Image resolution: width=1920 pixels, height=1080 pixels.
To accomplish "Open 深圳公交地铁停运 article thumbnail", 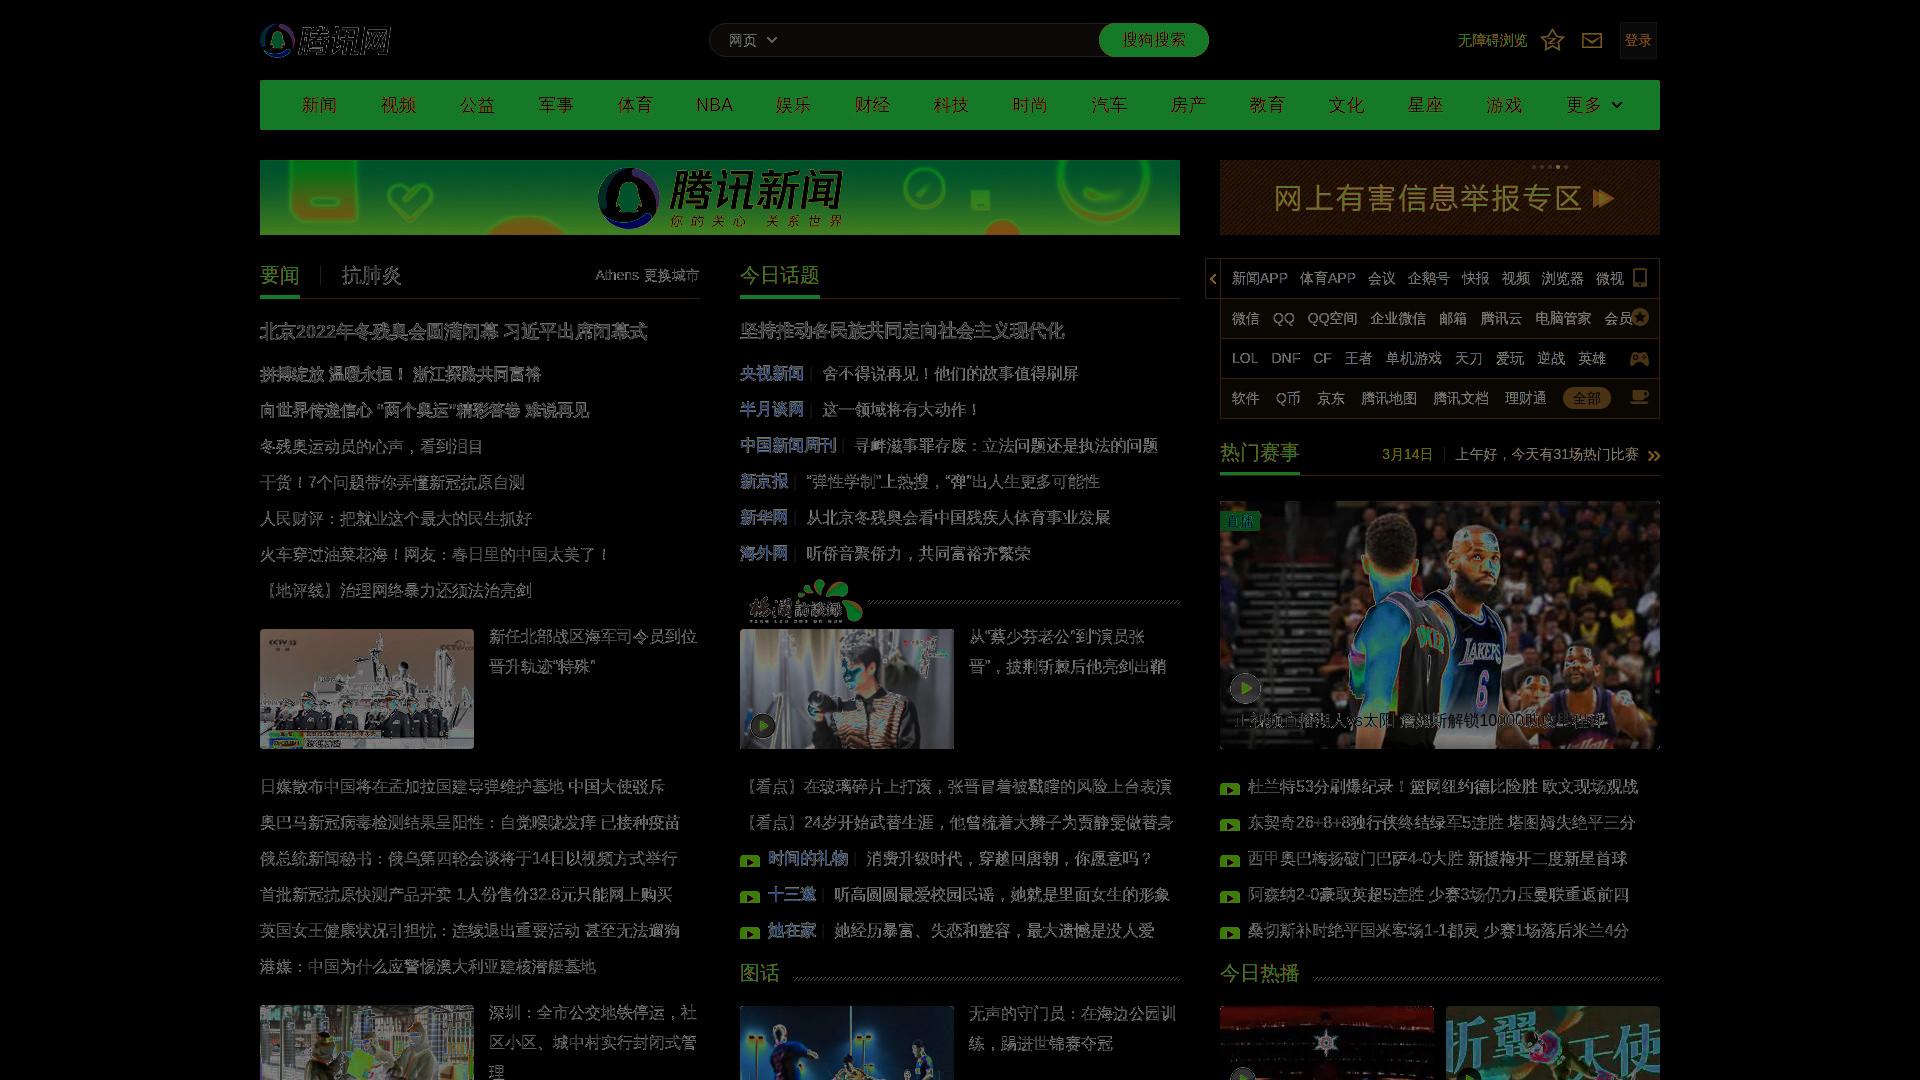I will pos(367,1042).
